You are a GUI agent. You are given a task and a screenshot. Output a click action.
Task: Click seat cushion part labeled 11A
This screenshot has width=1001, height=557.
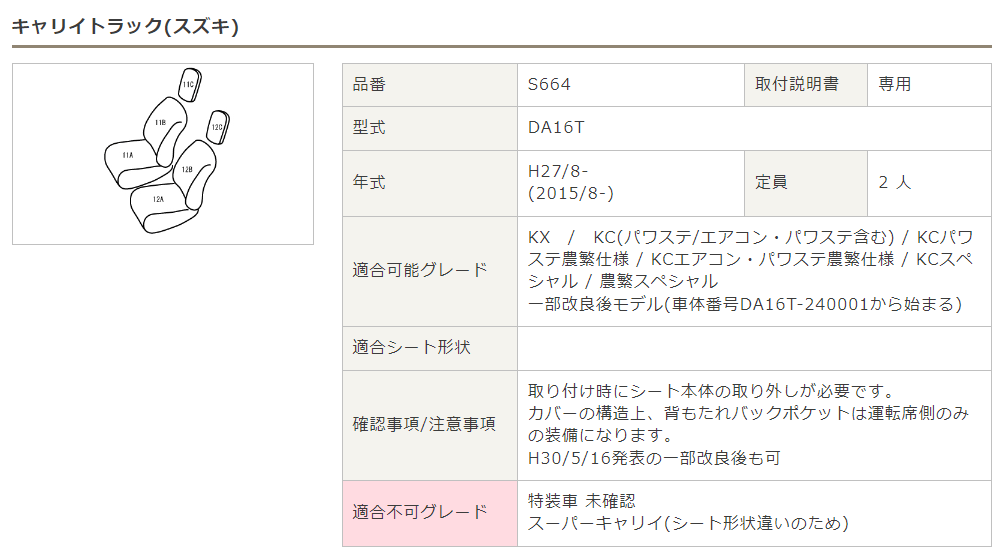pyautogui.click(x=133, y=163)
